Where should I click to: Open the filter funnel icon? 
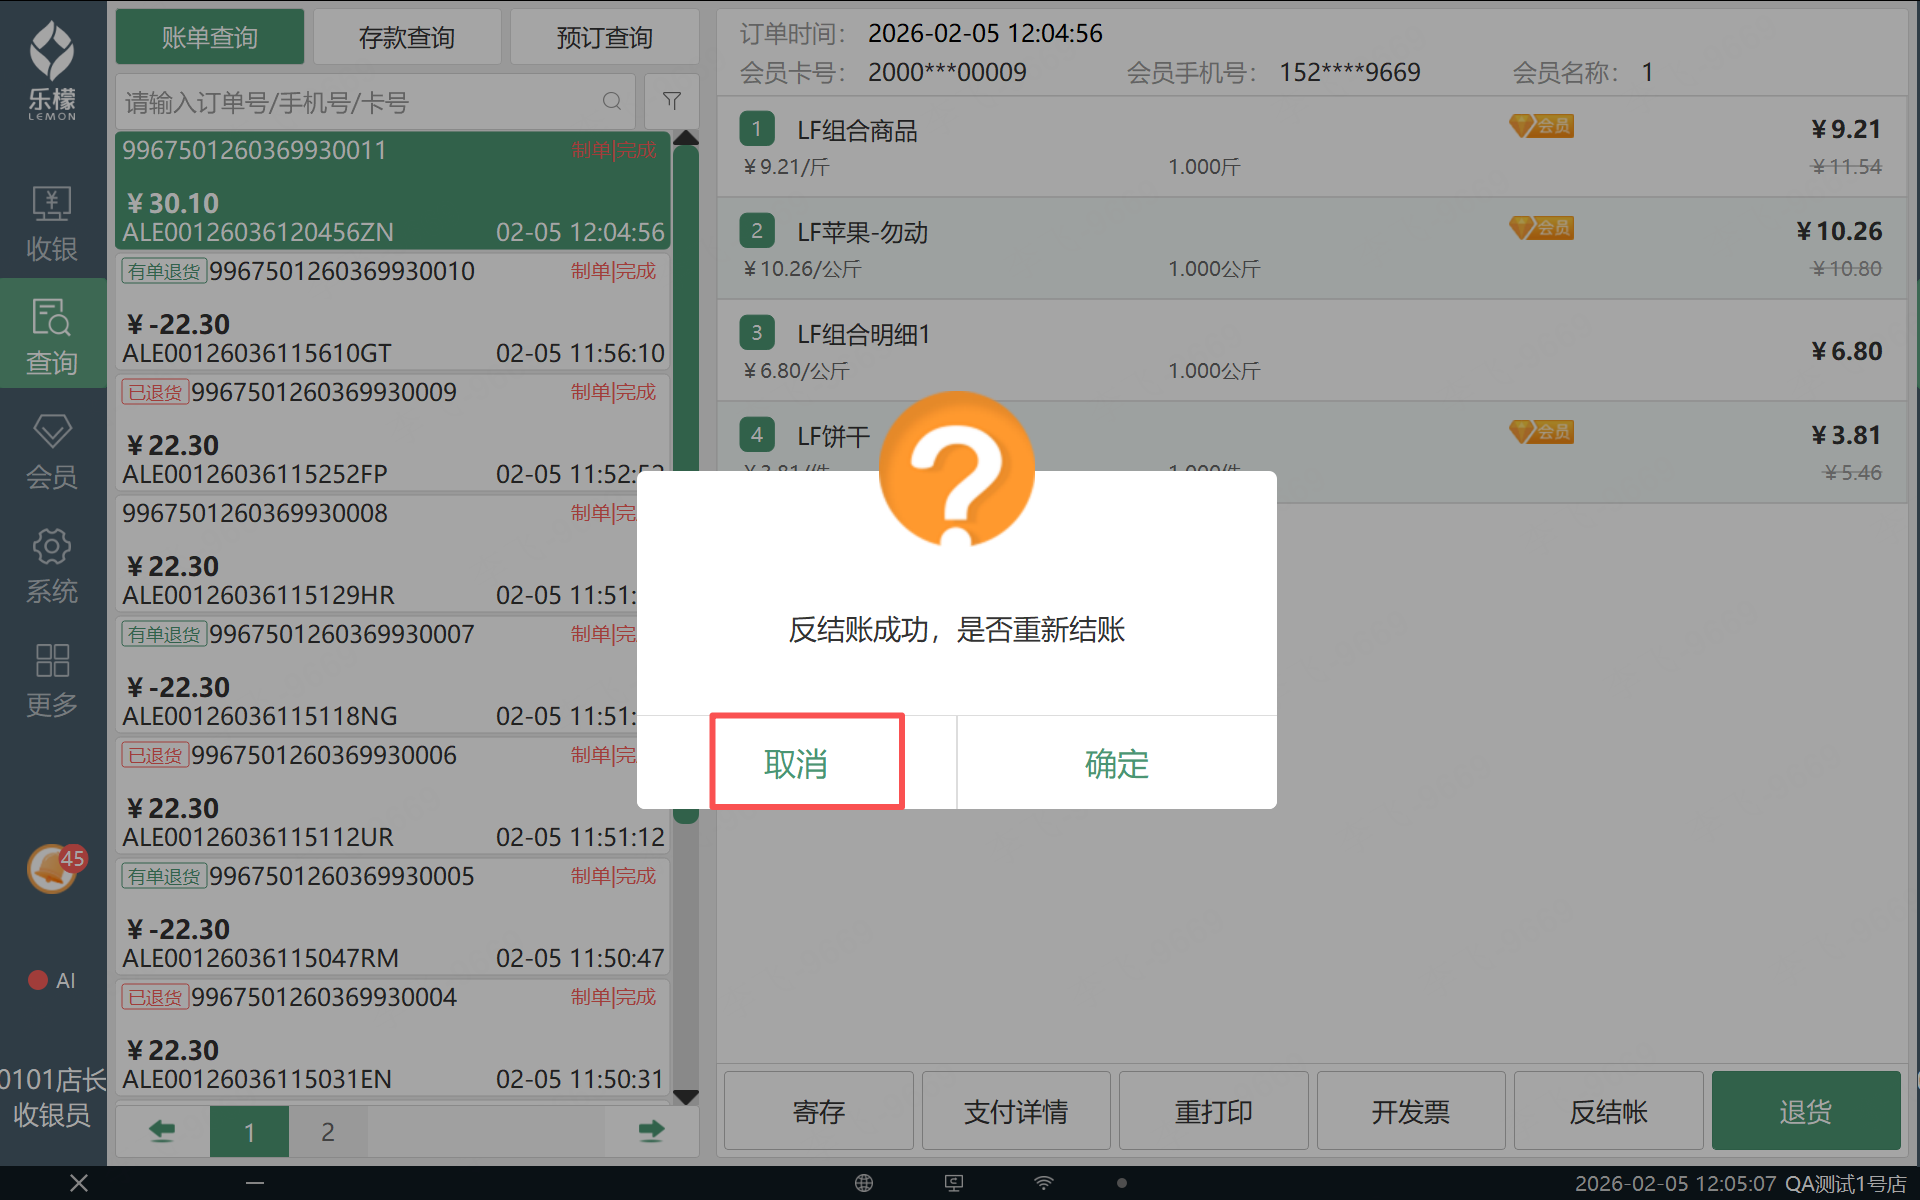tap(672, 101)
